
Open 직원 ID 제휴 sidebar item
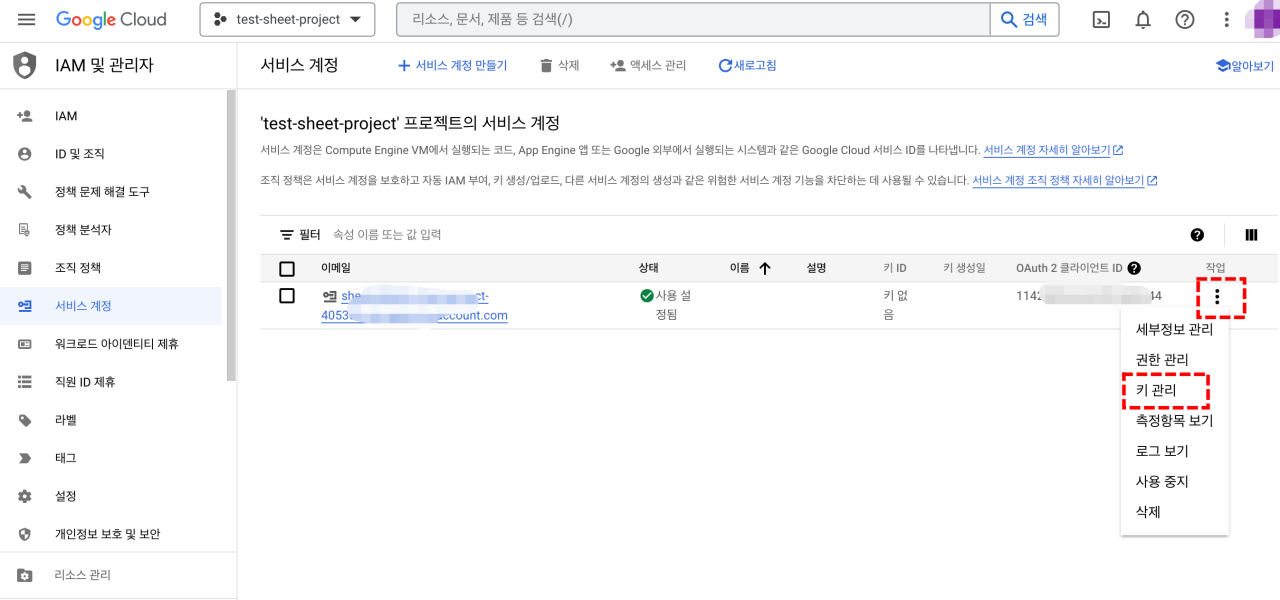(110, 382)
